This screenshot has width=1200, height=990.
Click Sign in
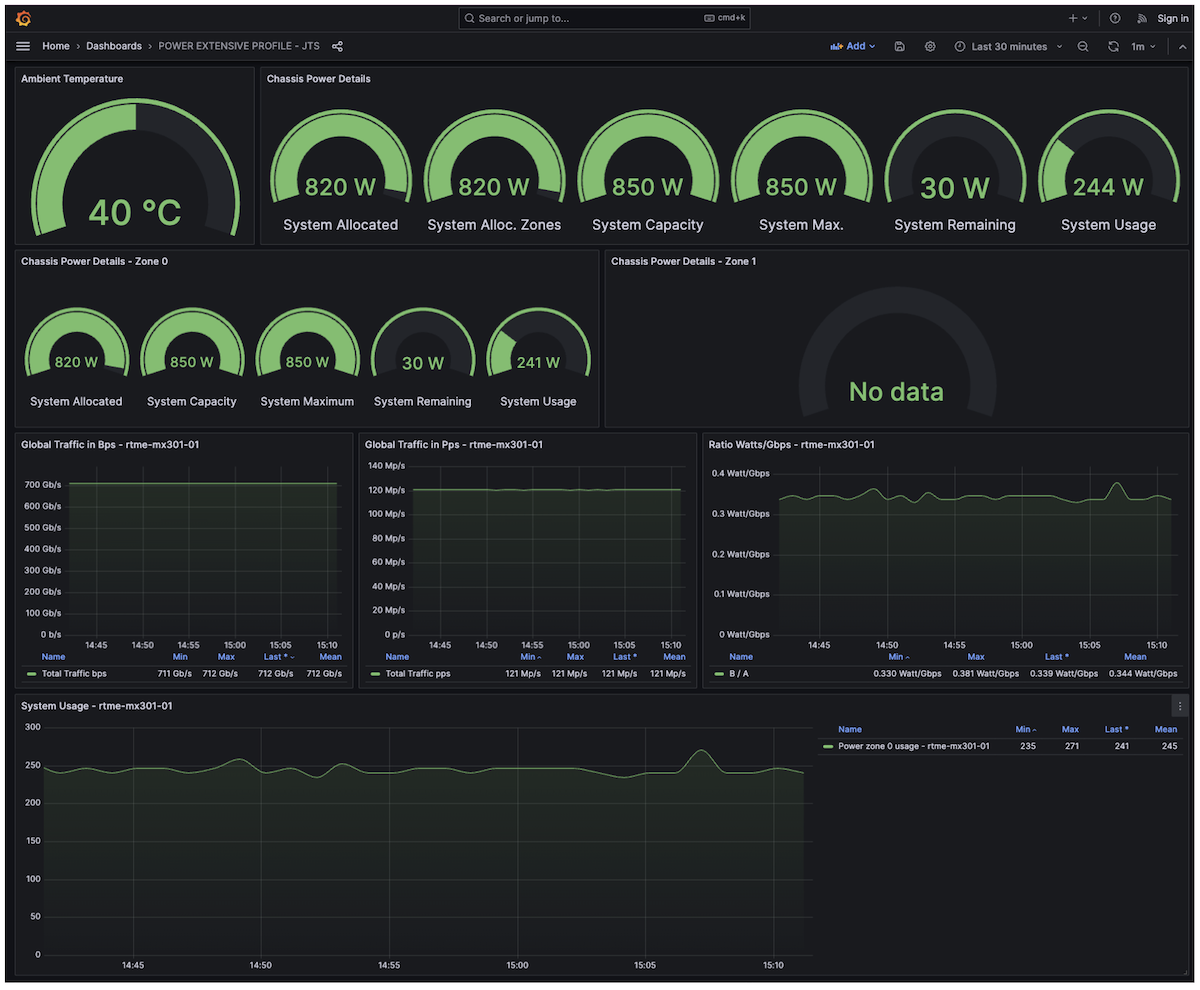(1171, 17)
